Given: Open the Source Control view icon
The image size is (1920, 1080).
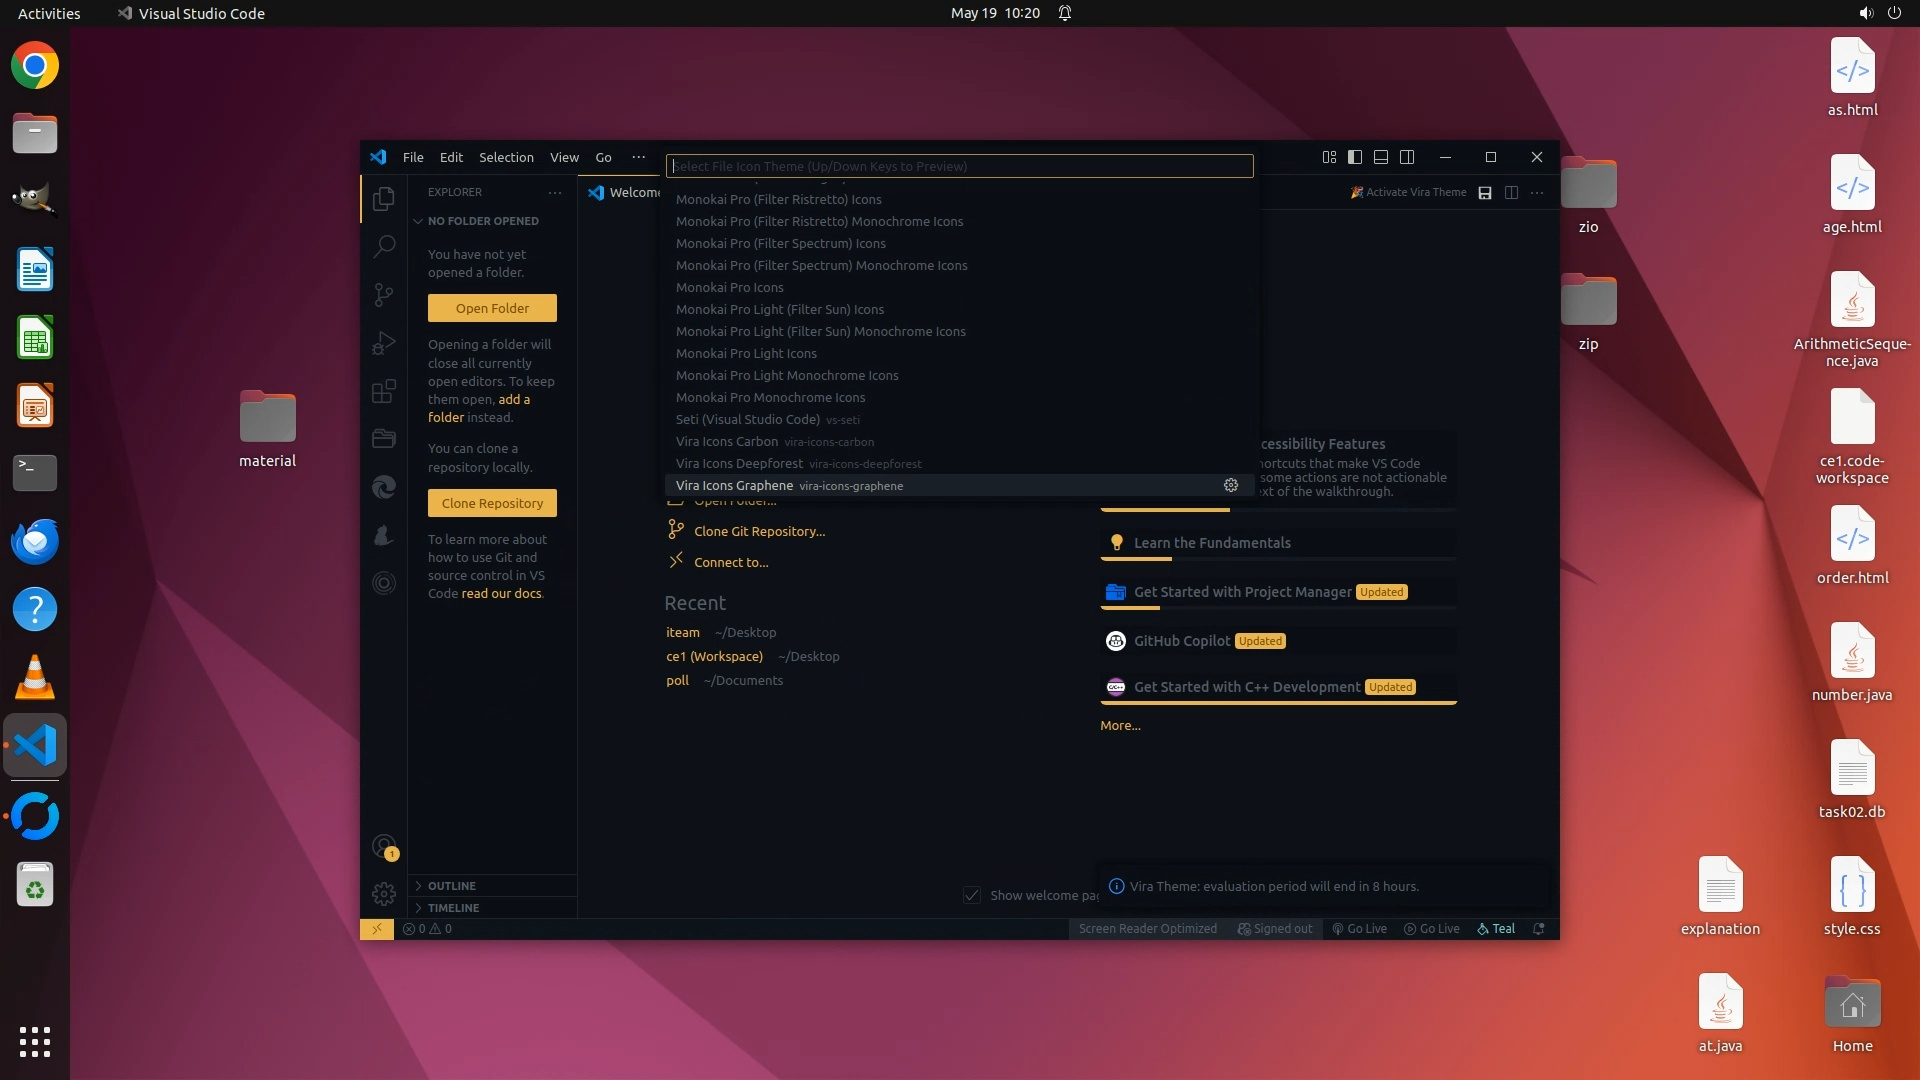Looking at the screenshot, I should 384,294.
